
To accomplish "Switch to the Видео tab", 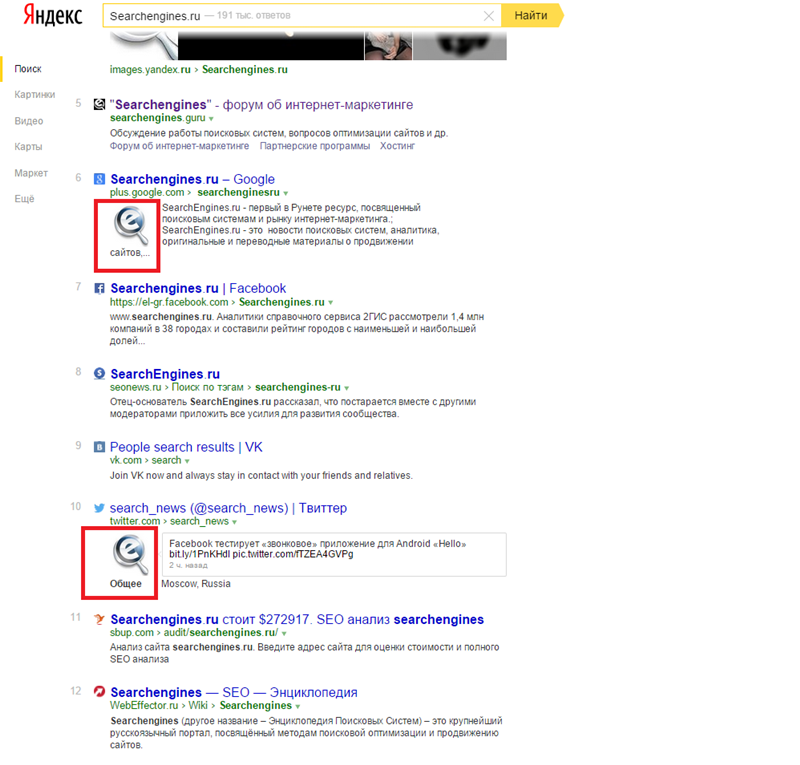I will [29, 121].
